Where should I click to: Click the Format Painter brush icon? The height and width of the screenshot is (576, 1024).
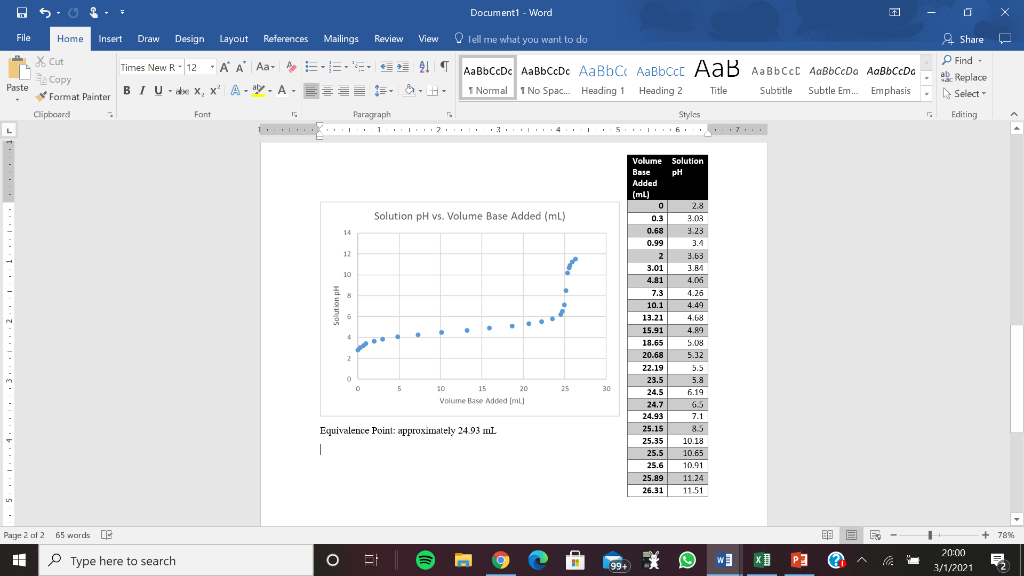(x=41, y=97)
